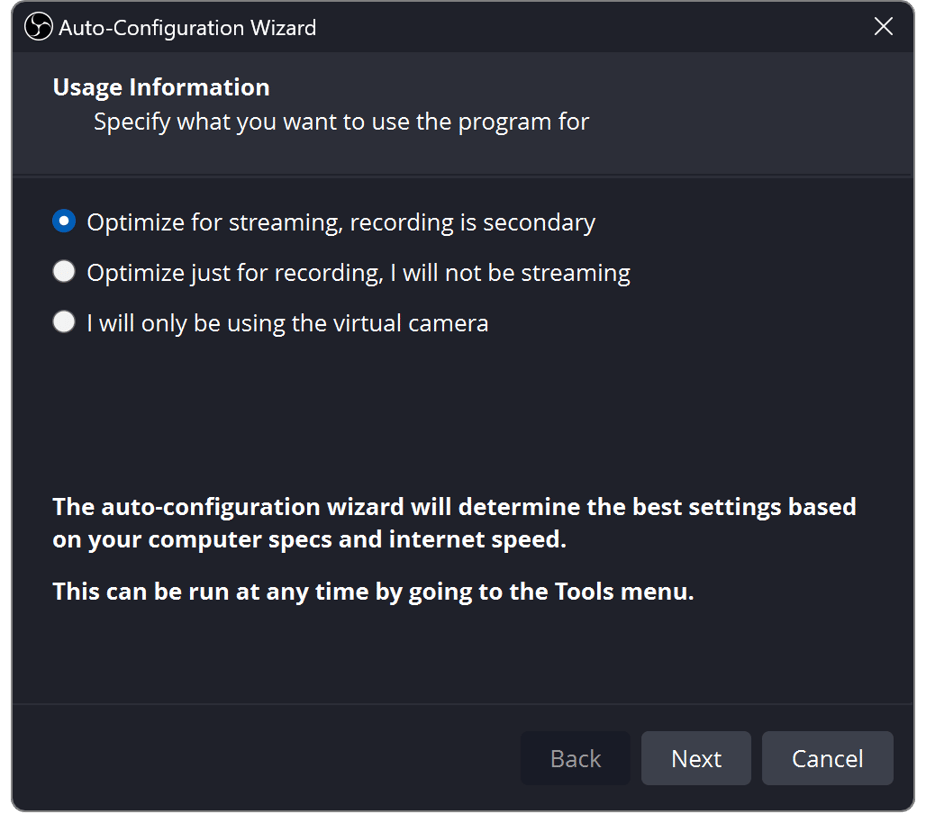The width and height of the screenshot is (926, 823).
Task: Cancel the Auto-Configuration Wizard
Action: click(x=827, y=758)
